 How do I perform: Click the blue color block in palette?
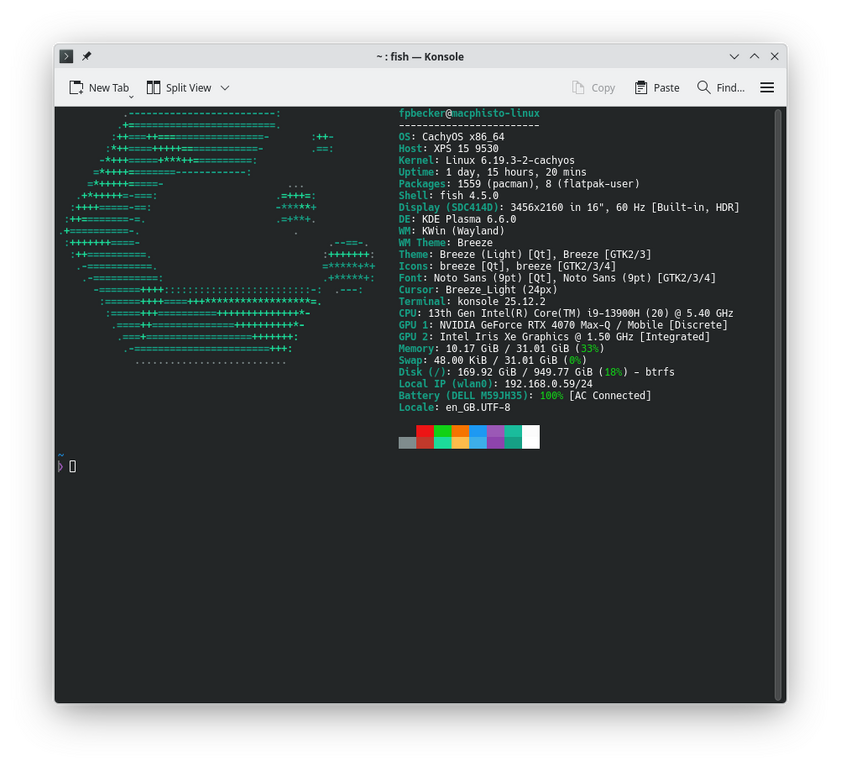pos(478,431)
